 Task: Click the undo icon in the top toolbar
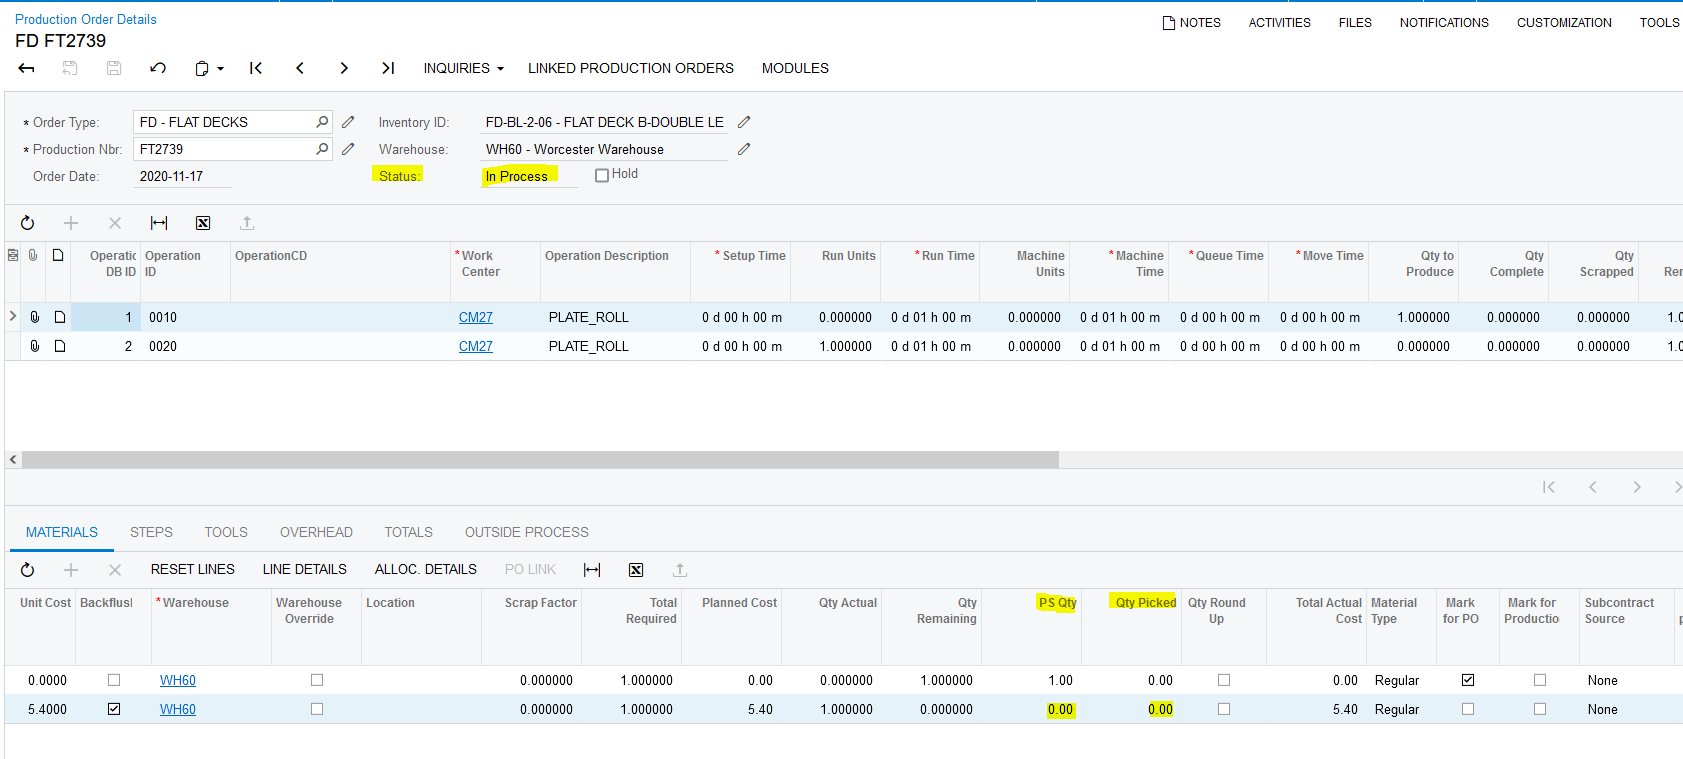tap(157, 68)
